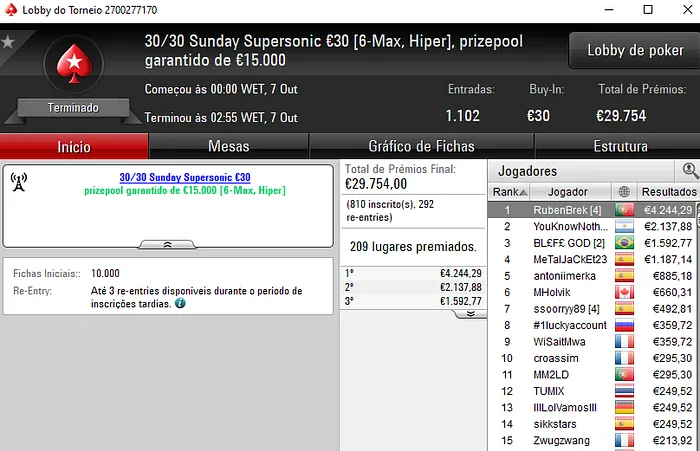This screenshot has width=700, height=451.
Task: Click antoniimerka's Spain flag
Action: pyautogui.click(x=624, y=276)
